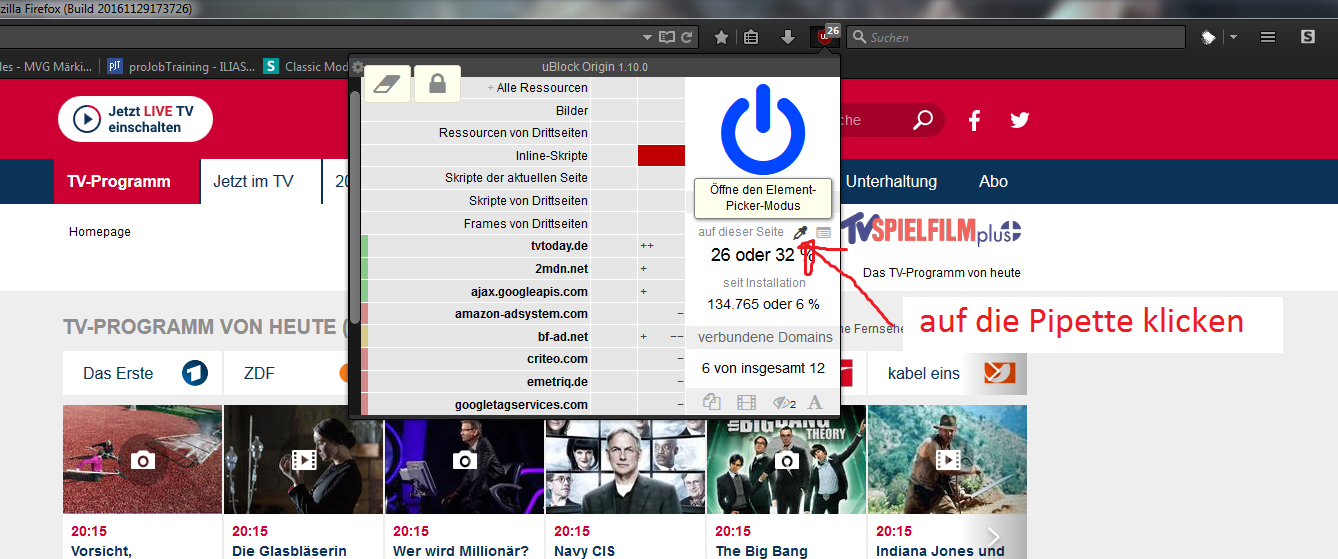Open the Twitter bird icon in site header
The height and width of the screenshot is (559, 1338).
point(1020,120)
